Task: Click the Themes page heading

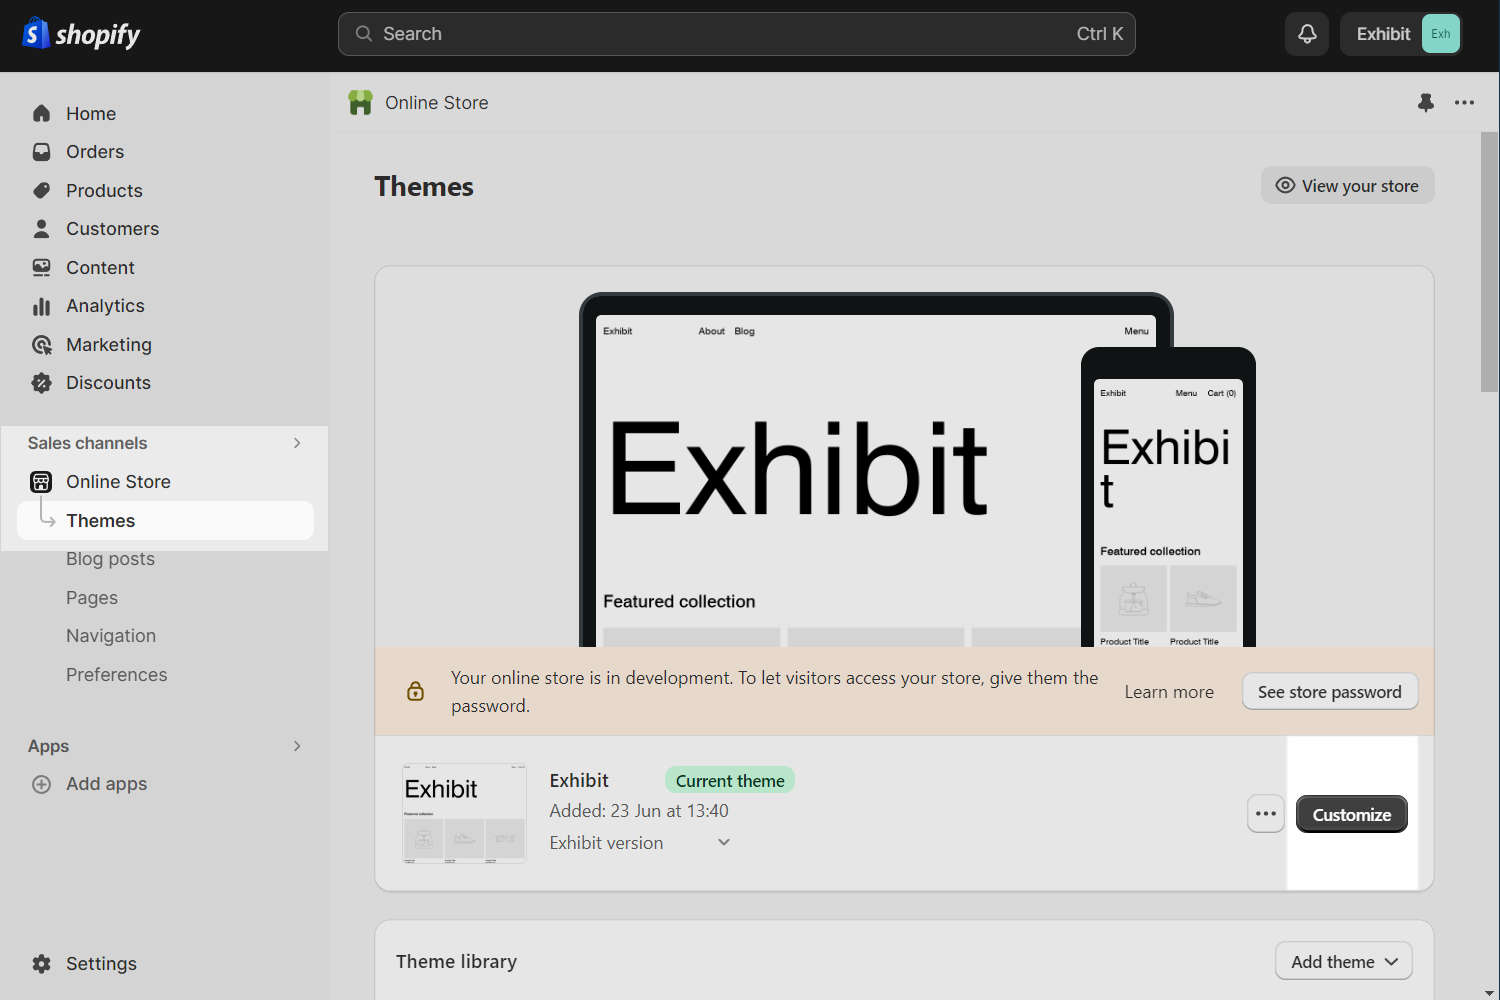Action: (424, 187)
